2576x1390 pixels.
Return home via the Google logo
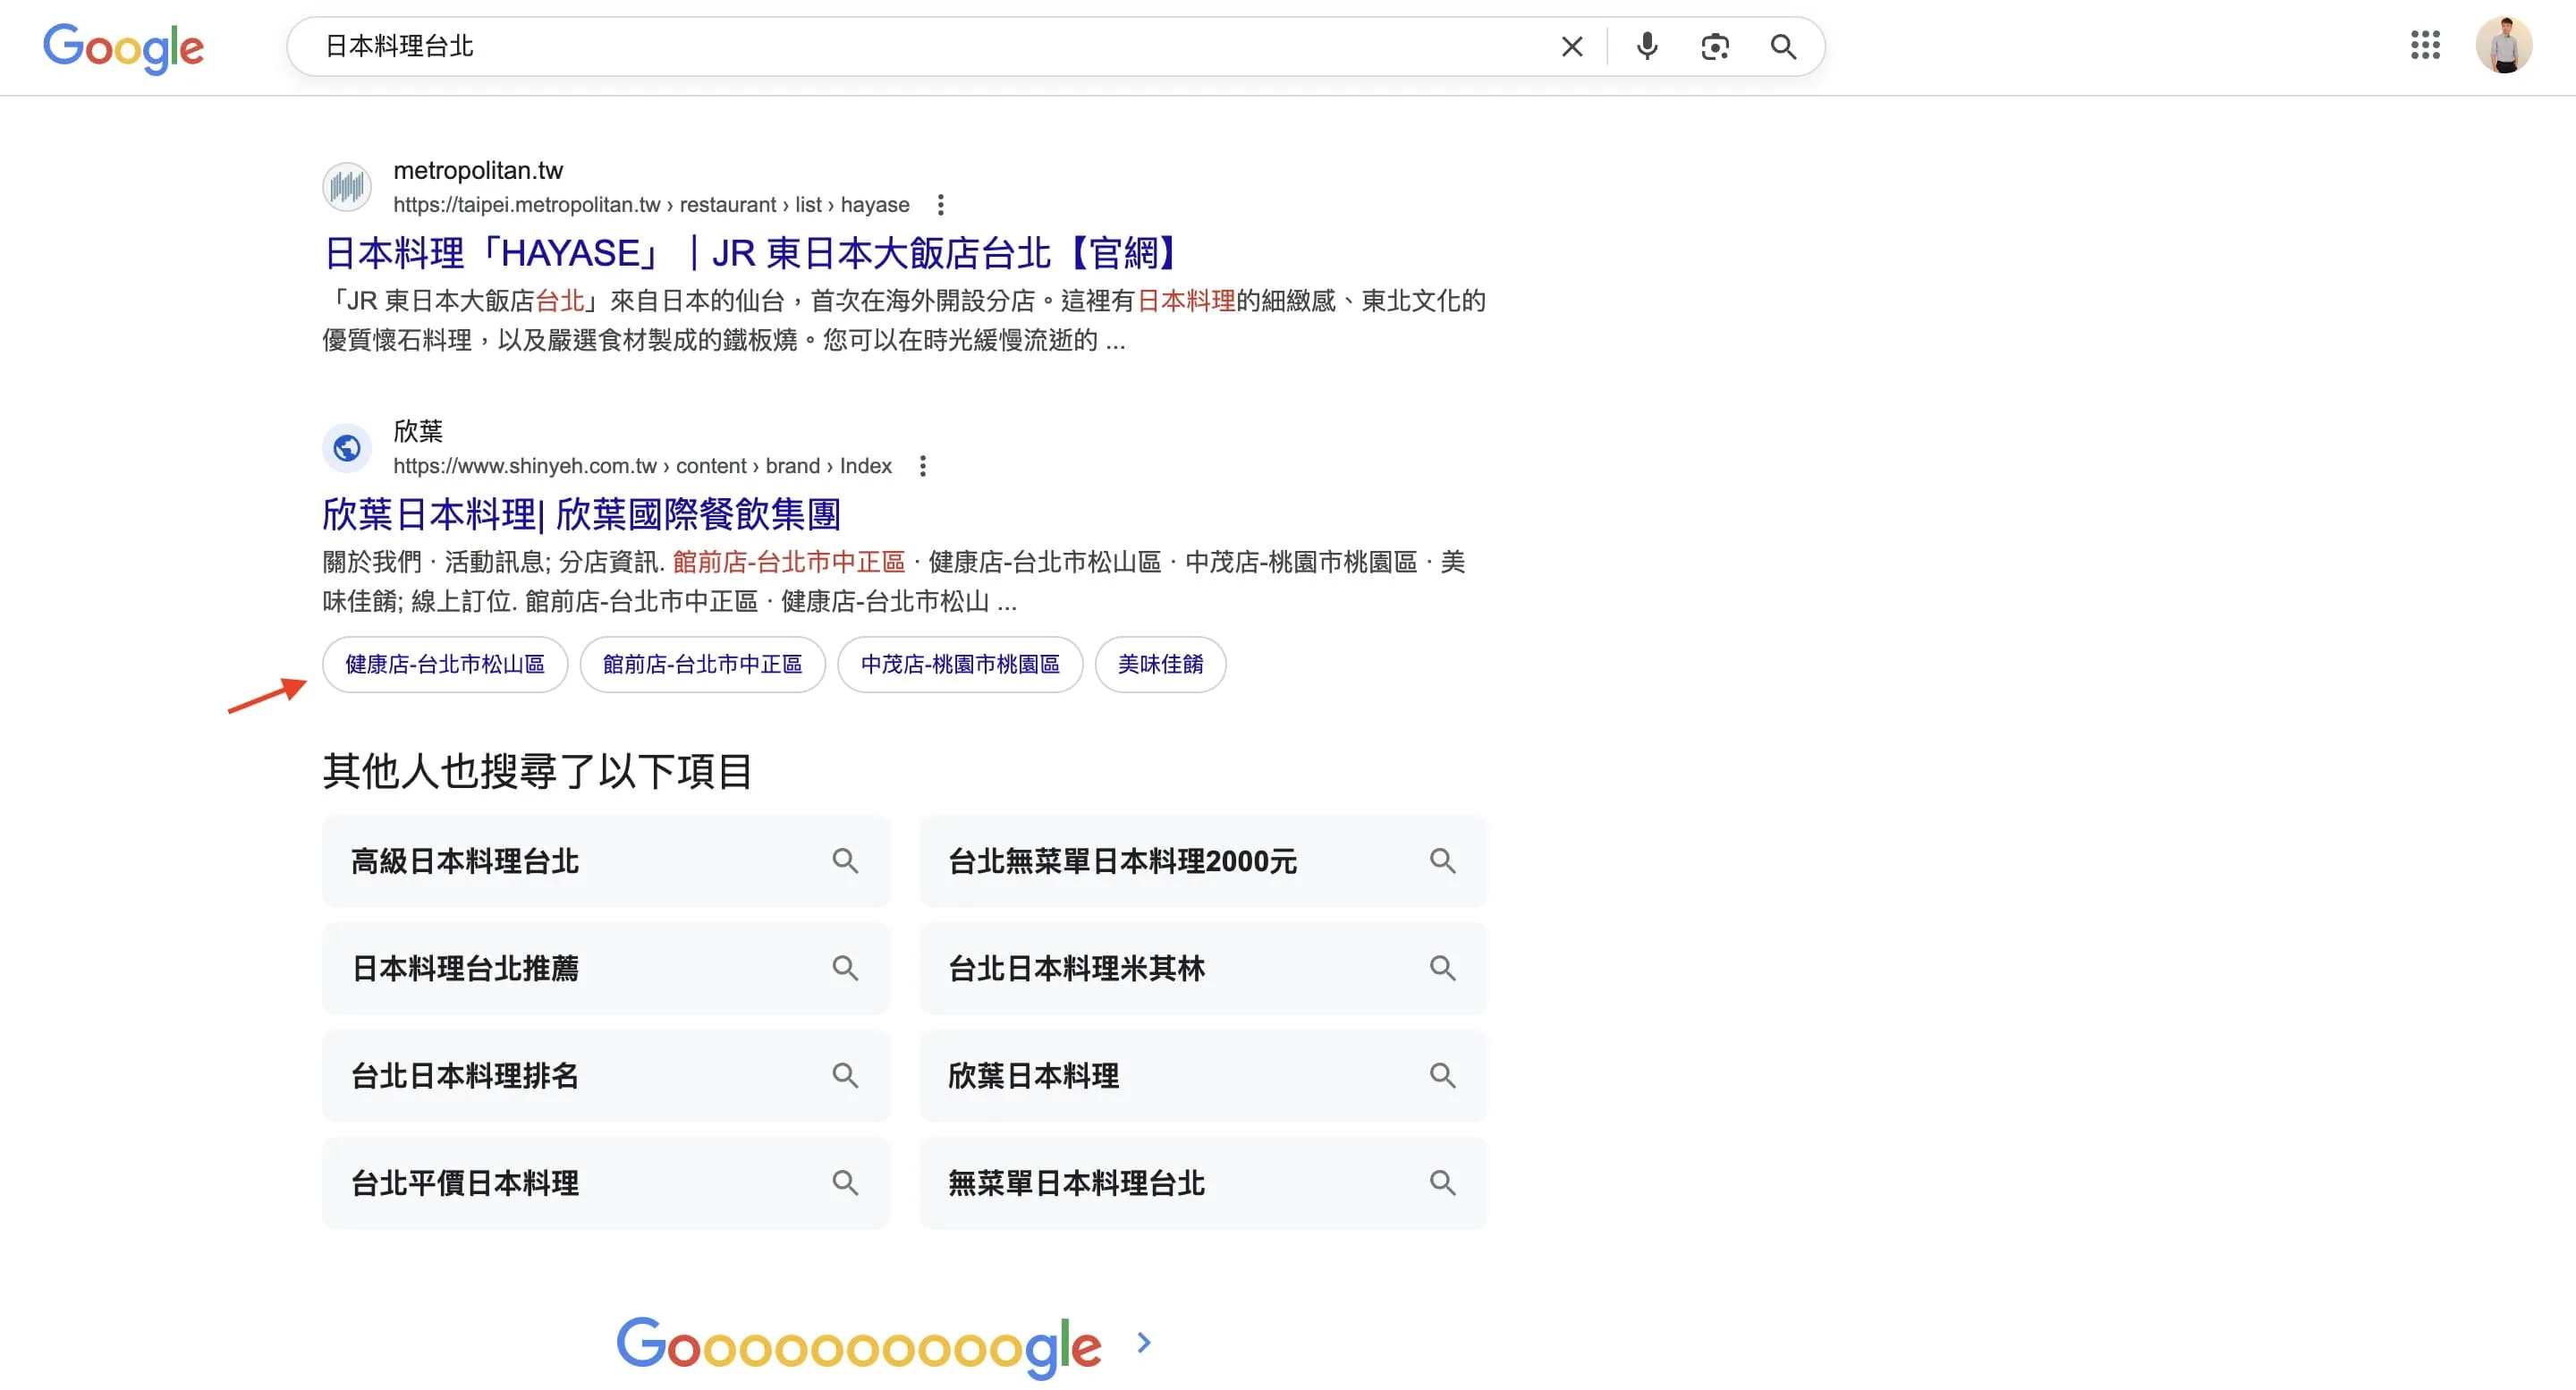pyautogui.click(x=123, y=46)
